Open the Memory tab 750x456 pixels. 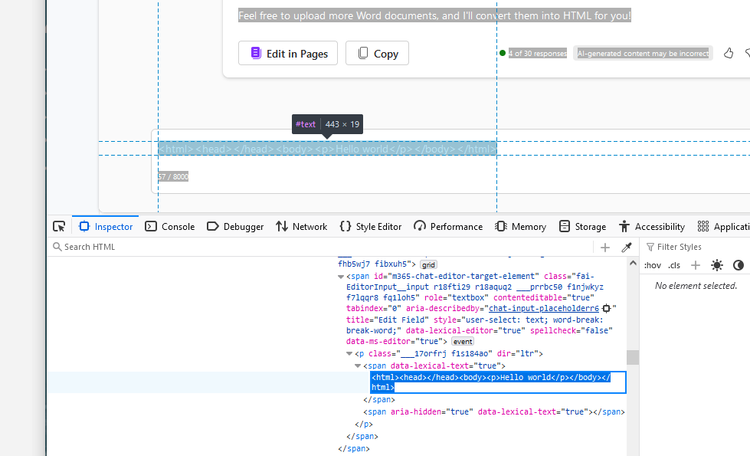(x=520, y=226)
